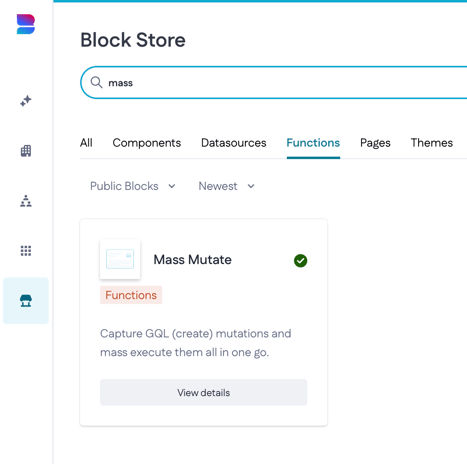Open the sparkles AI icon in sidebar
This screenshot has height=464, width=467.
(26, 101)
